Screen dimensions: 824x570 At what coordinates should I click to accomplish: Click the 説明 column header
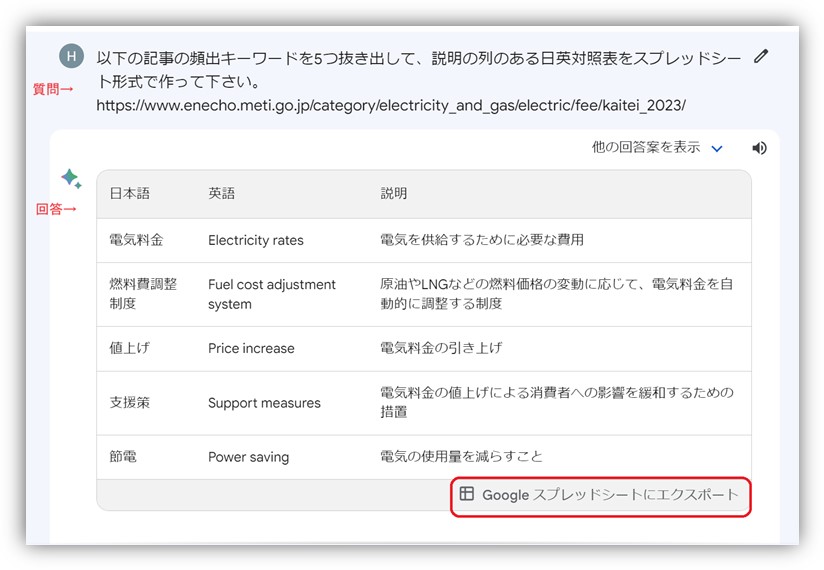(394, 194)
